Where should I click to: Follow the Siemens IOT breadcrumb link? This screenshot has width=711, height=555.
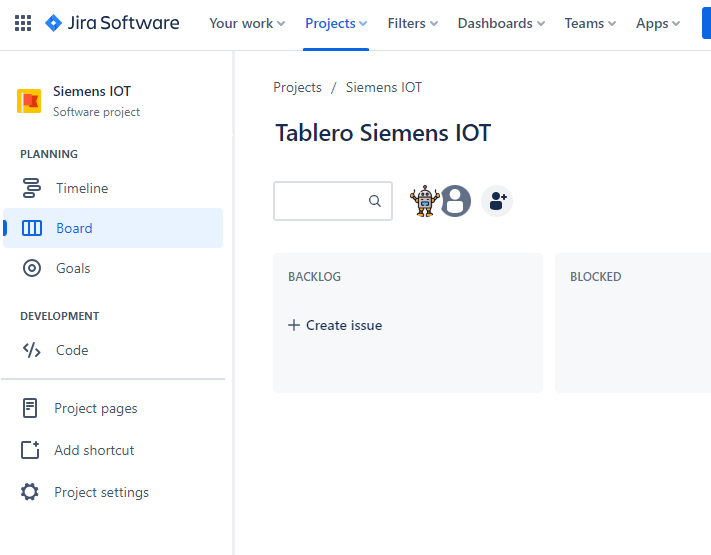point(384,87)
